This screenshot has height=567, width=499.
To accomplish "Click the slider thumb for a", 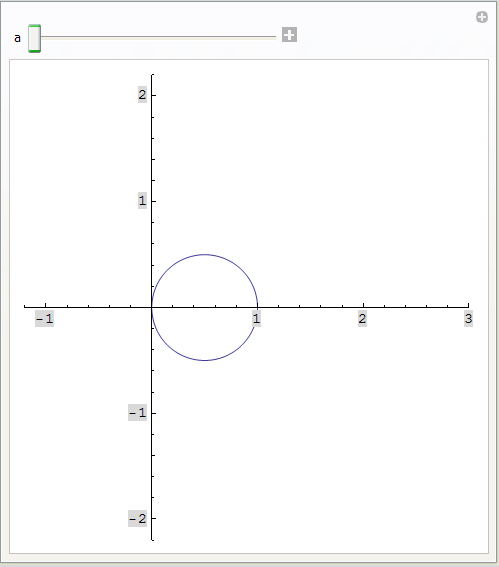I will 34,39.
